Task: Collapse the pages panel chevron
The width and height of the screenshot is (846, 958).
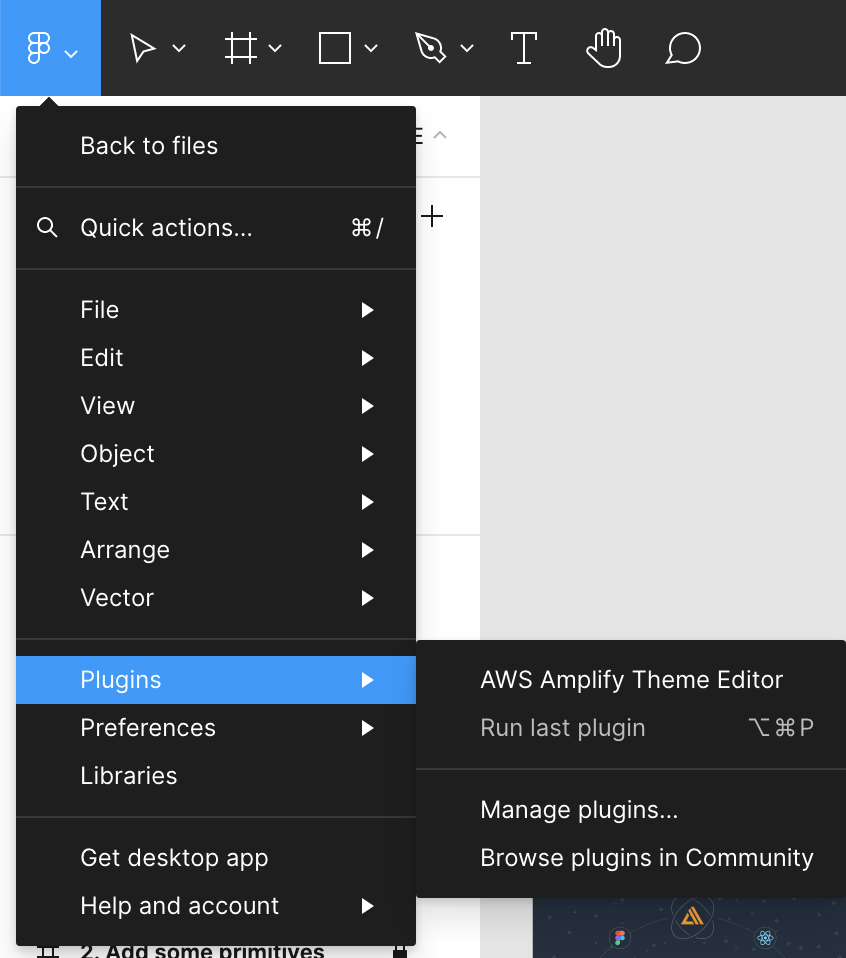Action: pos(440,135)
